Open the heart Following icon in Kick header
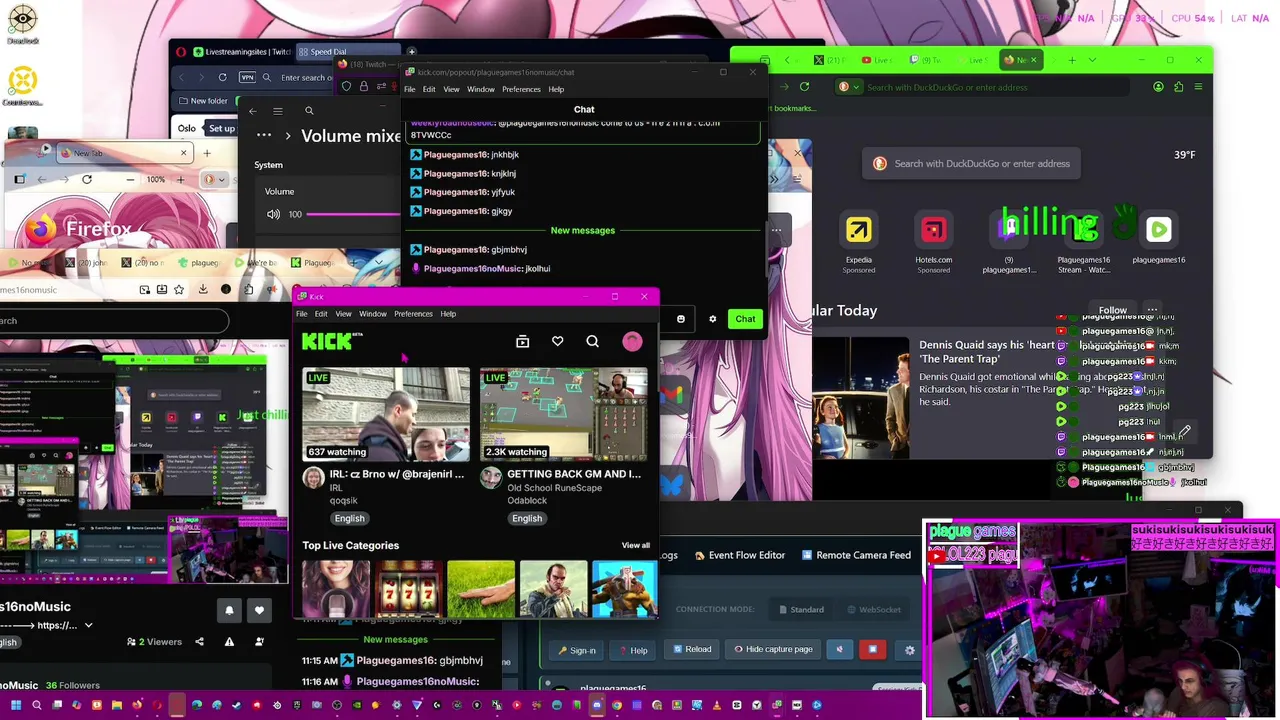 click(x=558, y=342)
